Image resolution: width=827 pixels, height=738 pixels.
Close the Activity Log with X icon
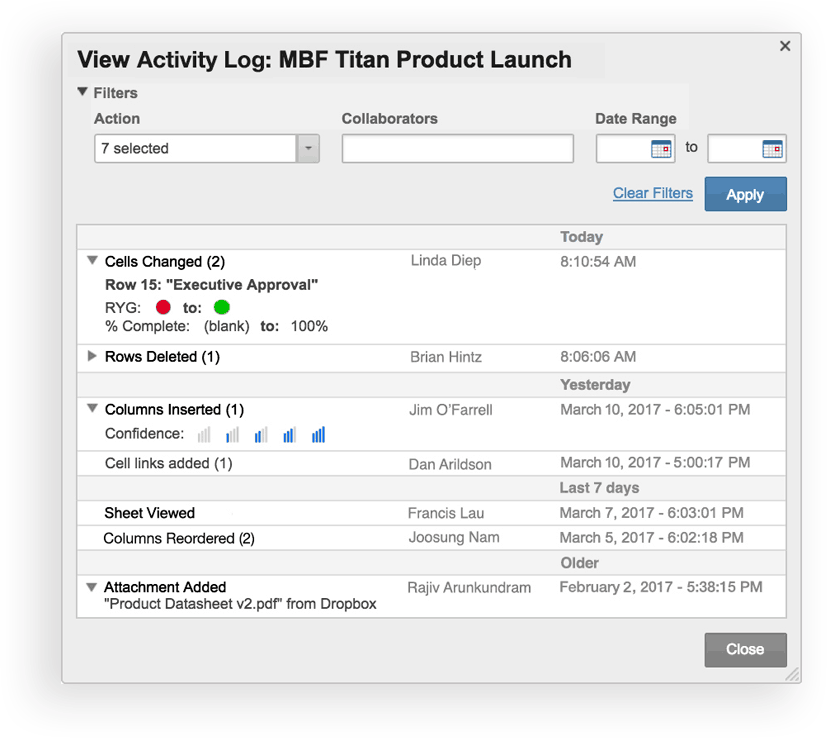click(785, 46)
